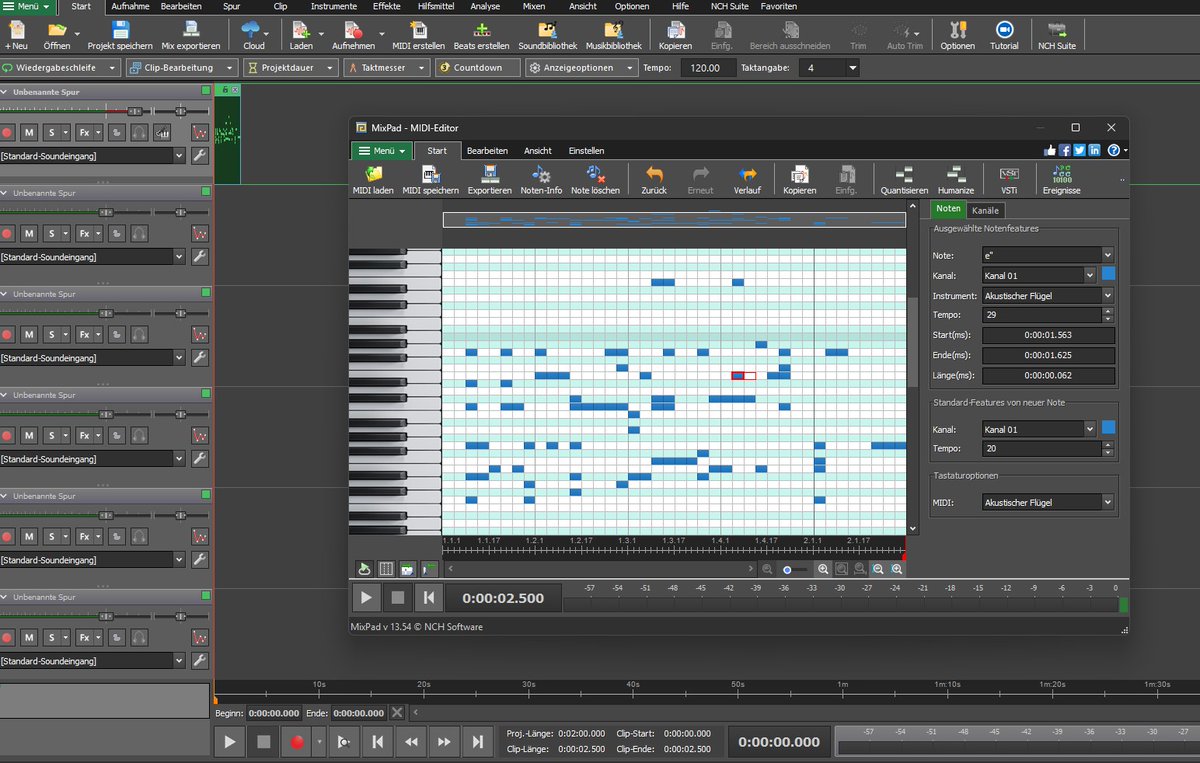Arm recording on the first track
Image resolution: width=1200 pixels, height=763 pixels.
(8, 132)
